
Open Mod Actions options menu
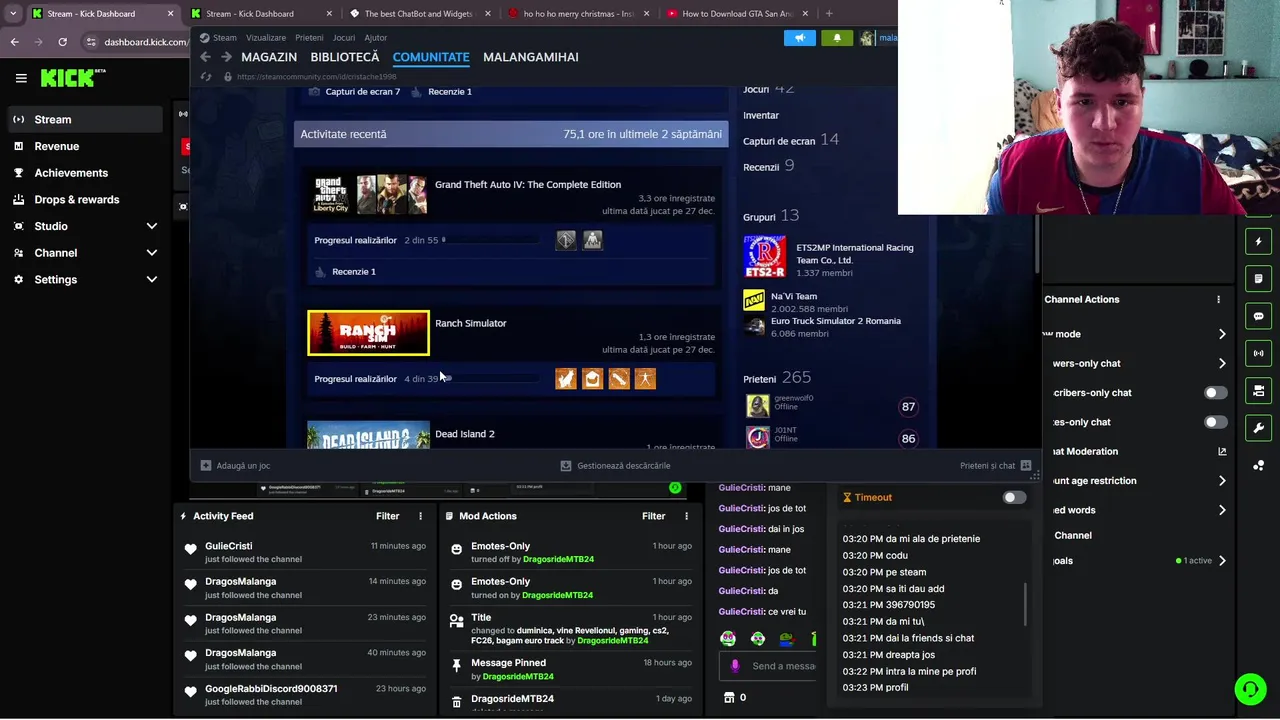686,516
